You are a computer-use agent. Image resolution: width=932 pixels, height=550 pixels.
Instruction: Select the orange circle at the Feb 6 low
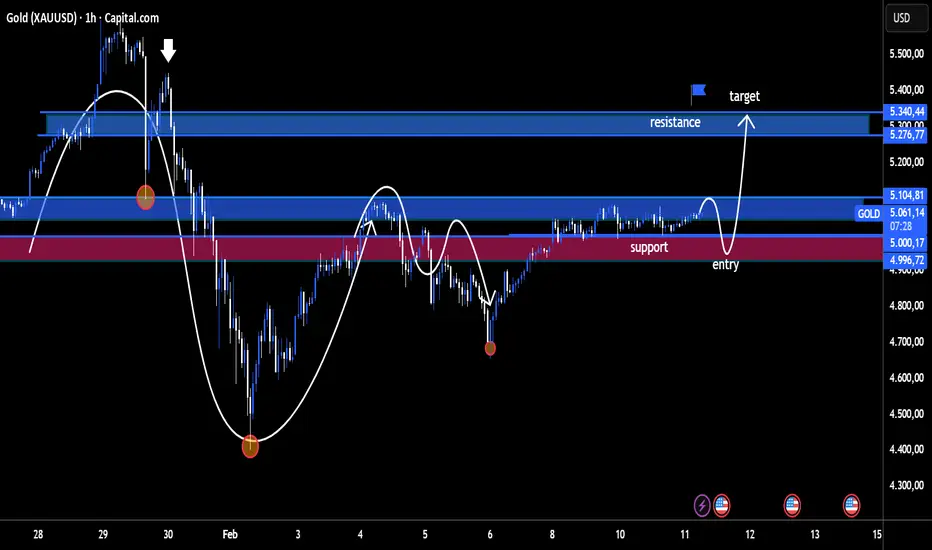490,348
